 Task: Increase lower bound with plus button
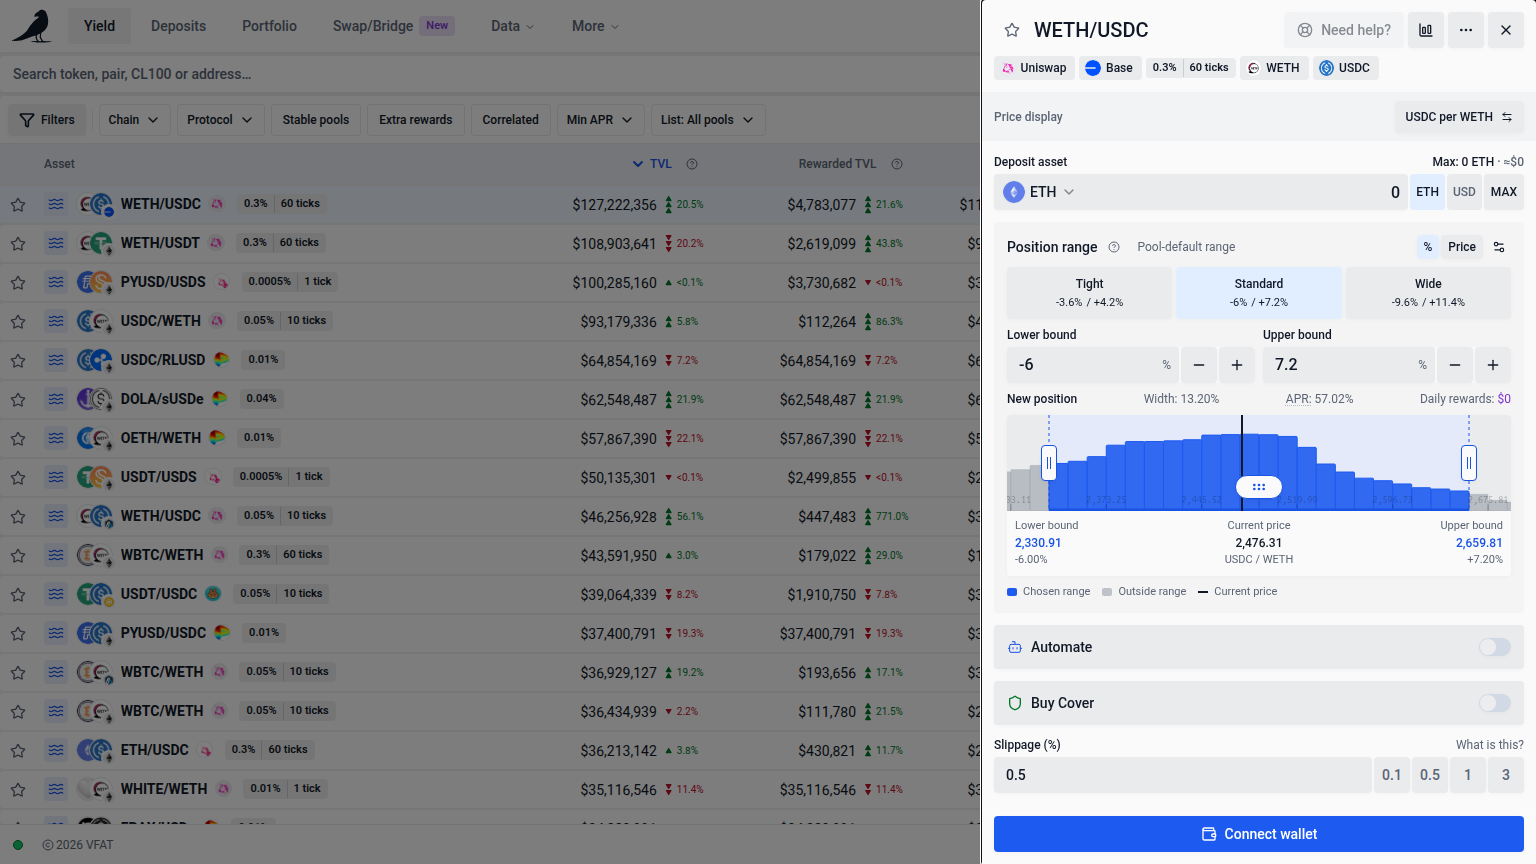[1237, 365]
